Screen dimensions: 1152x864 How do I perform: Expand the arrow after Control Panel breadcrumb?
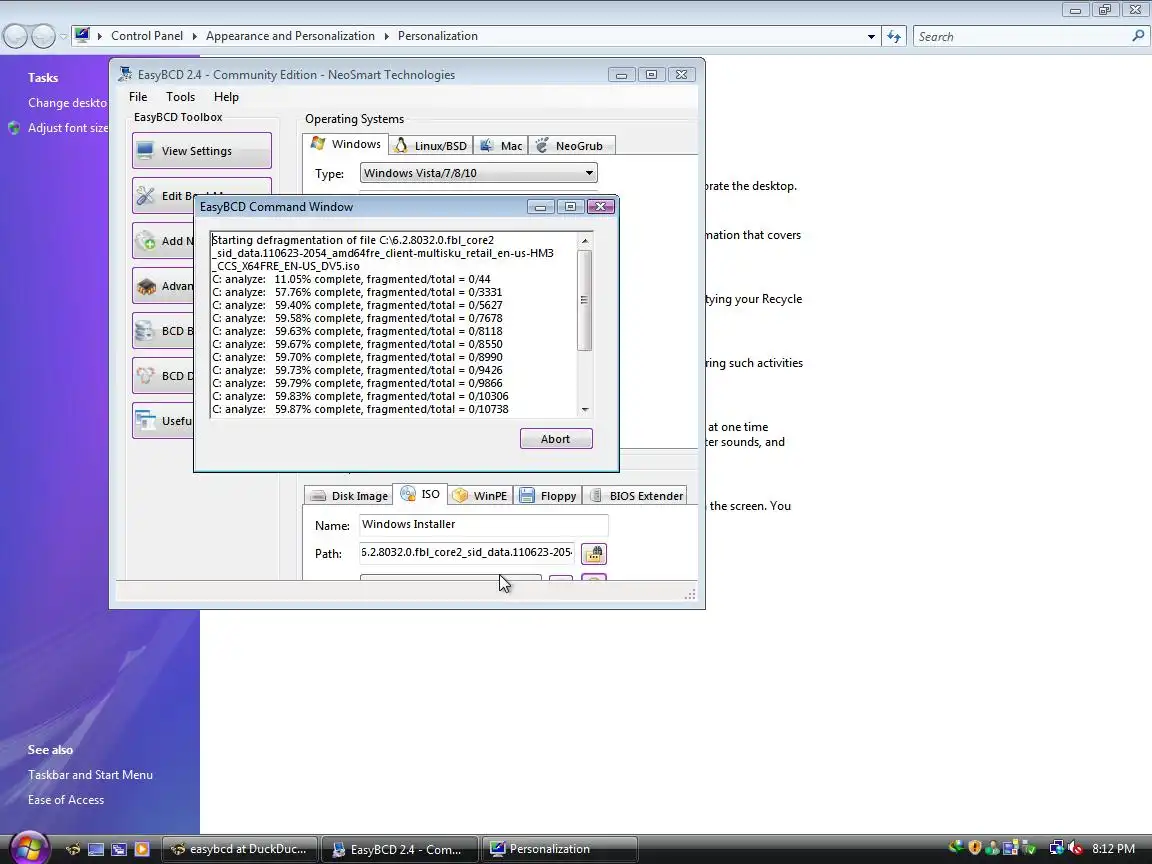(195, 36)
